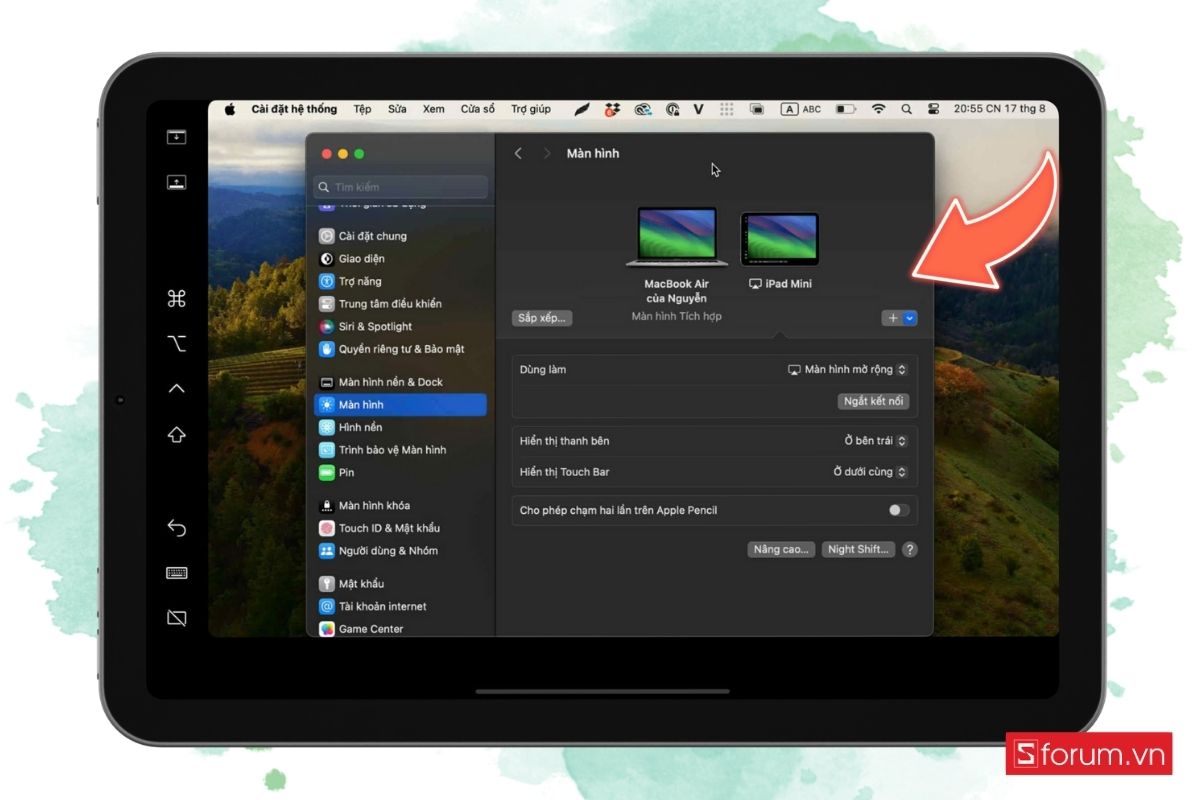This screenshot has width=1200, height=800.
Task: Open Dùng làm Màn hình mở rộng dropdown
Action: 847,370
